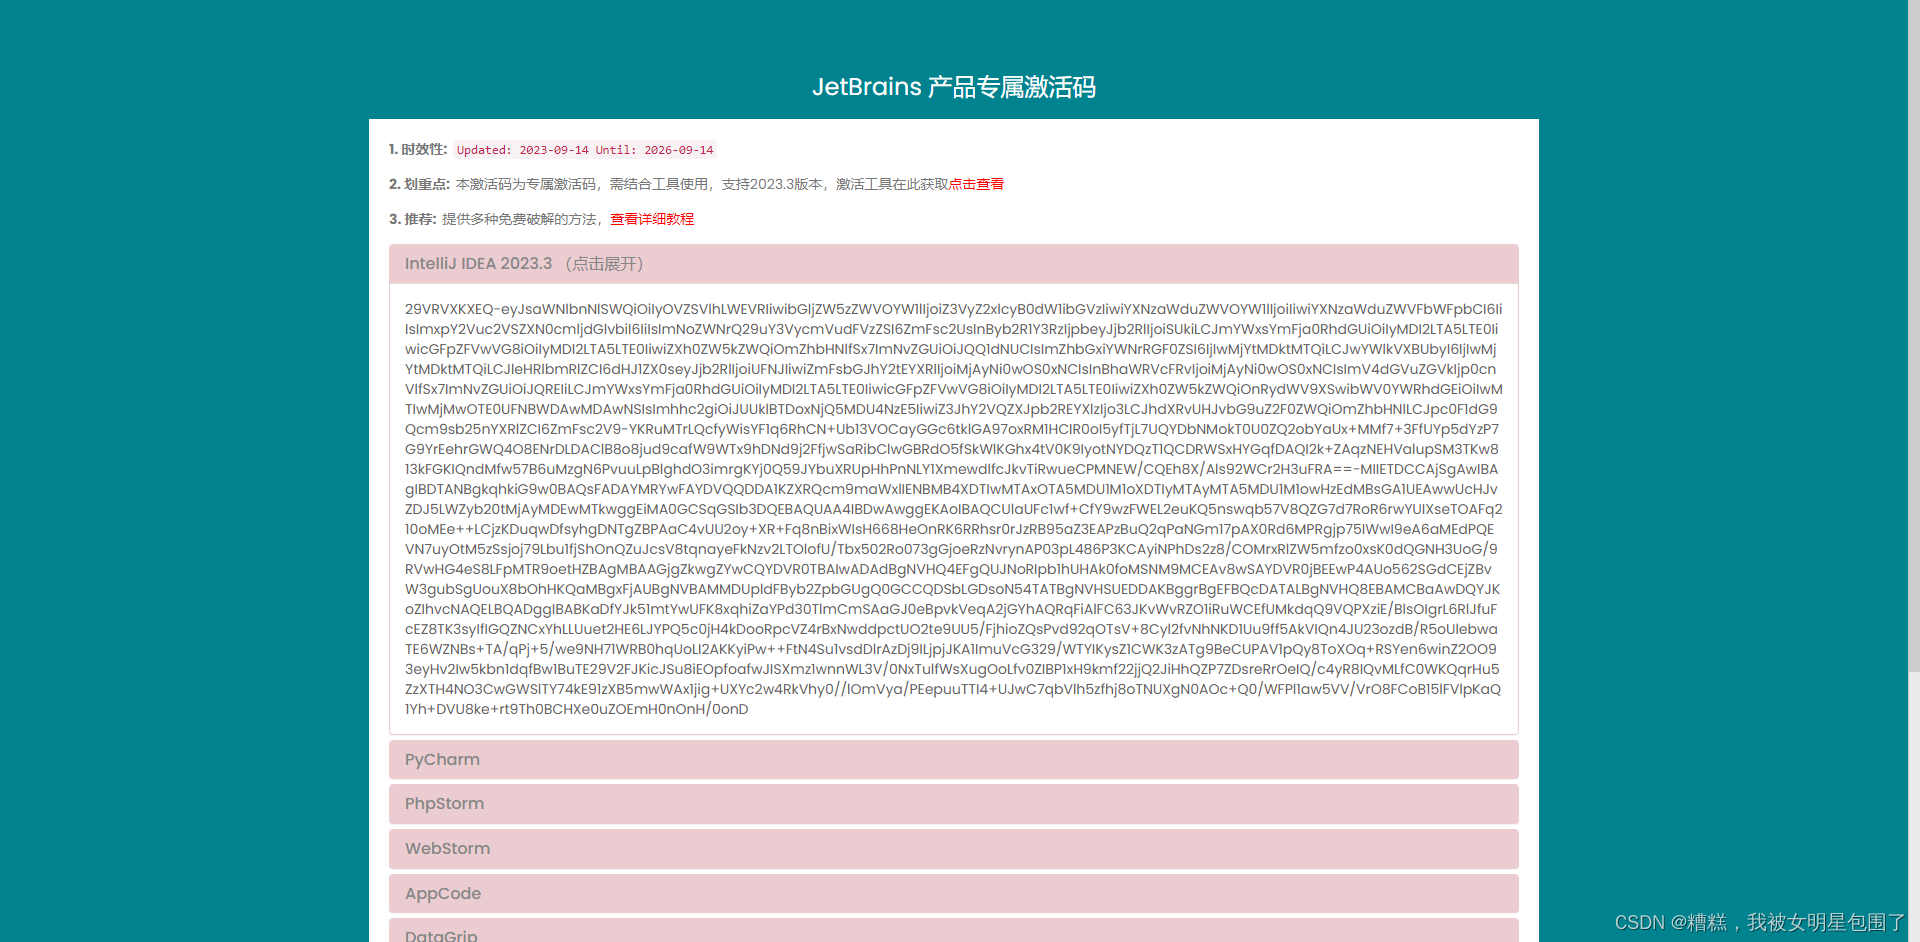
Task: Open the 查看详细教程 tutorial link
Action: coord(652,219)
